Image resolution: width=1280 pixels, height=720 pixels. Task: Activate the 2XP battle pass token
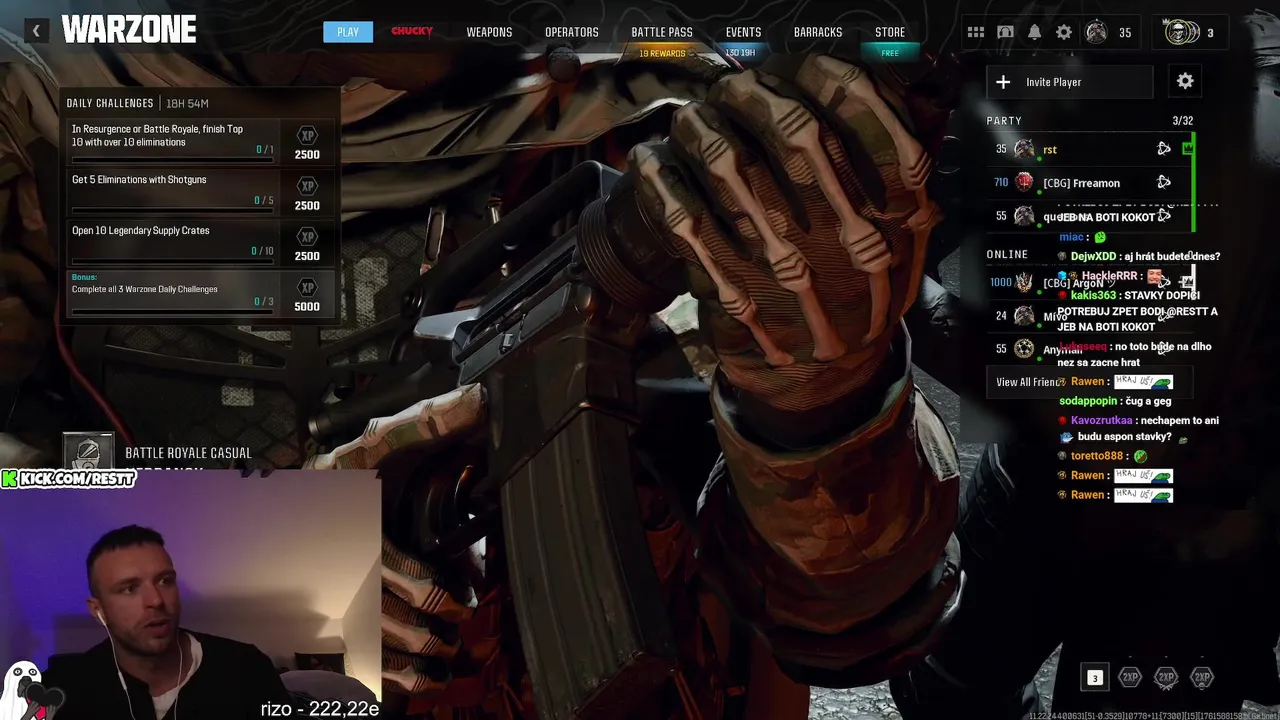click(1202, 678)
